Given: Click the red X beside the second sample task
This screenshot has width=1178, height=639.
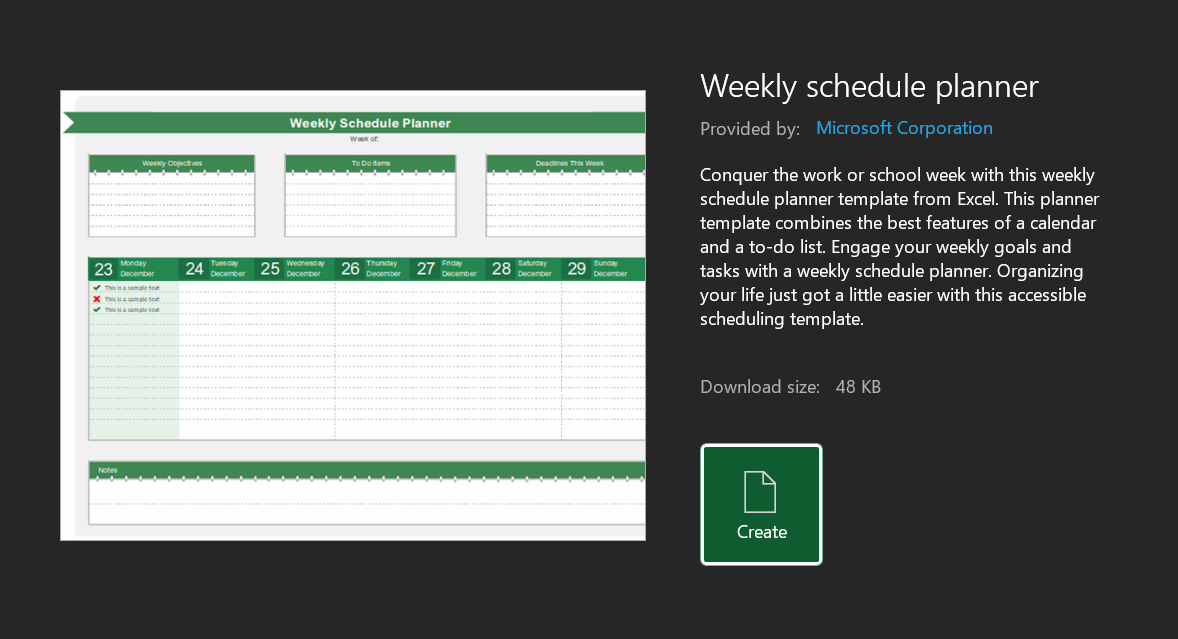Looking at the screenshot, I should coord(96,298).
